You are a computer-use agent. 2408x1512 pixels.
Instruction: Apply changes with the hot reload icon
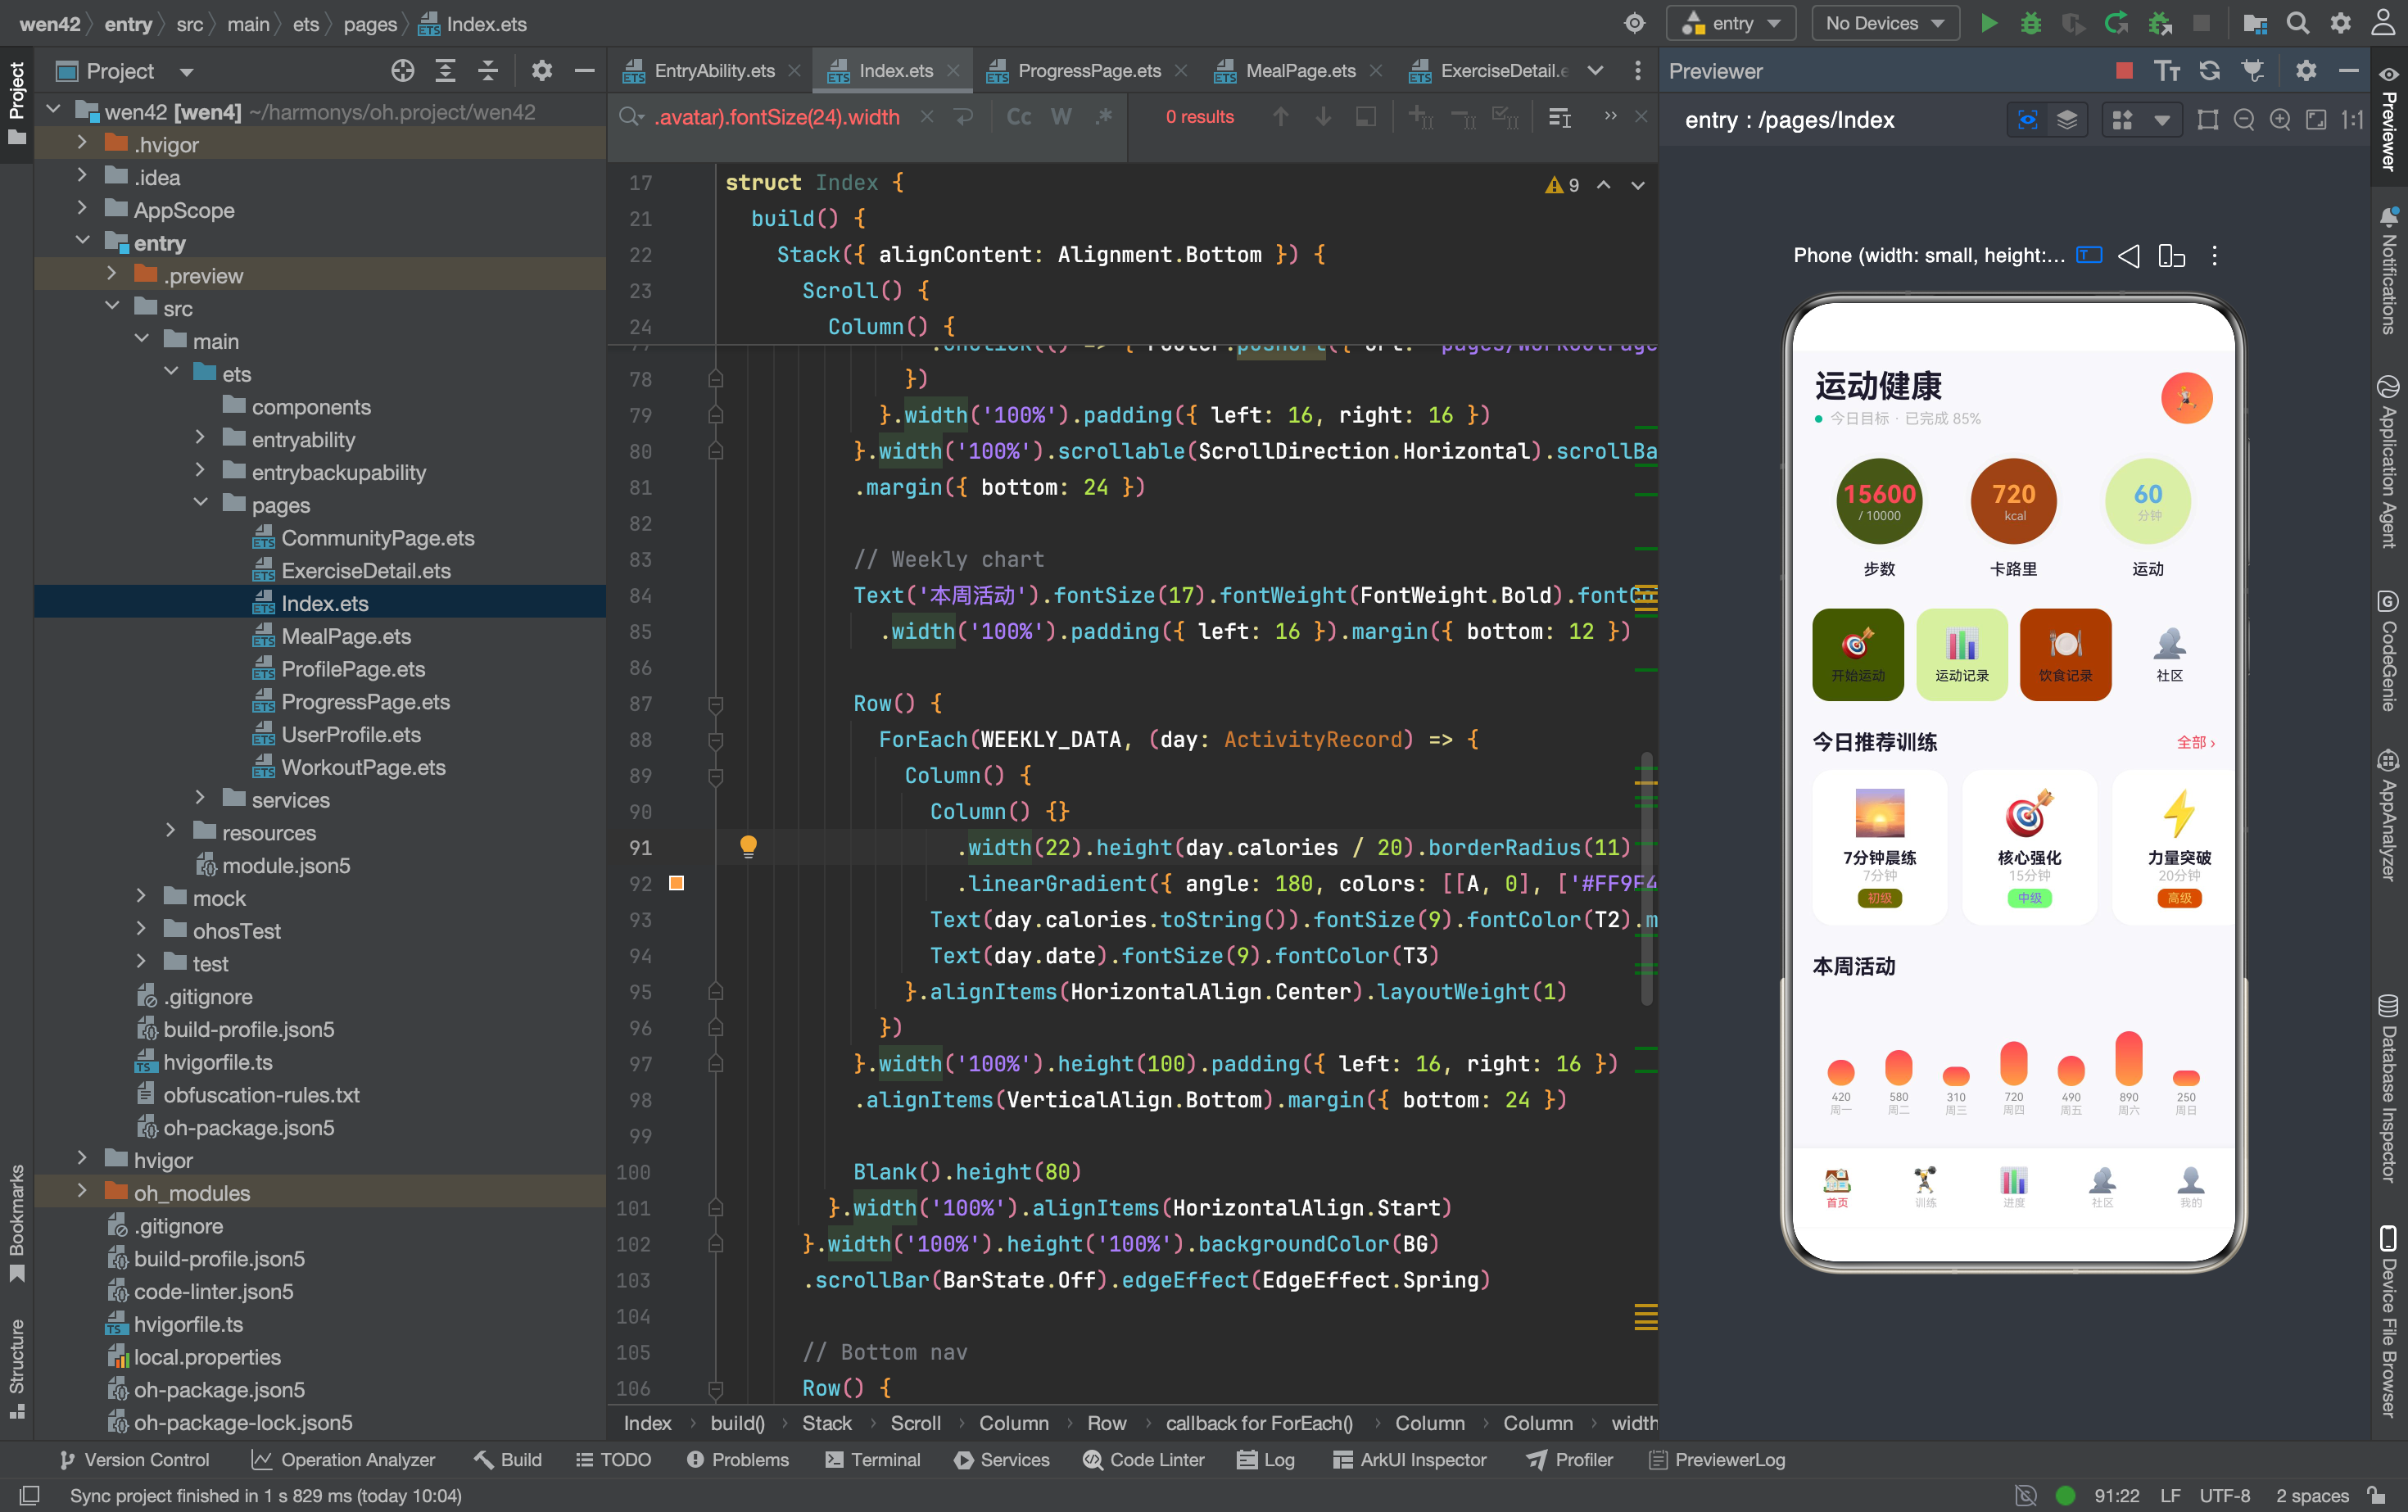point(2116,23)
